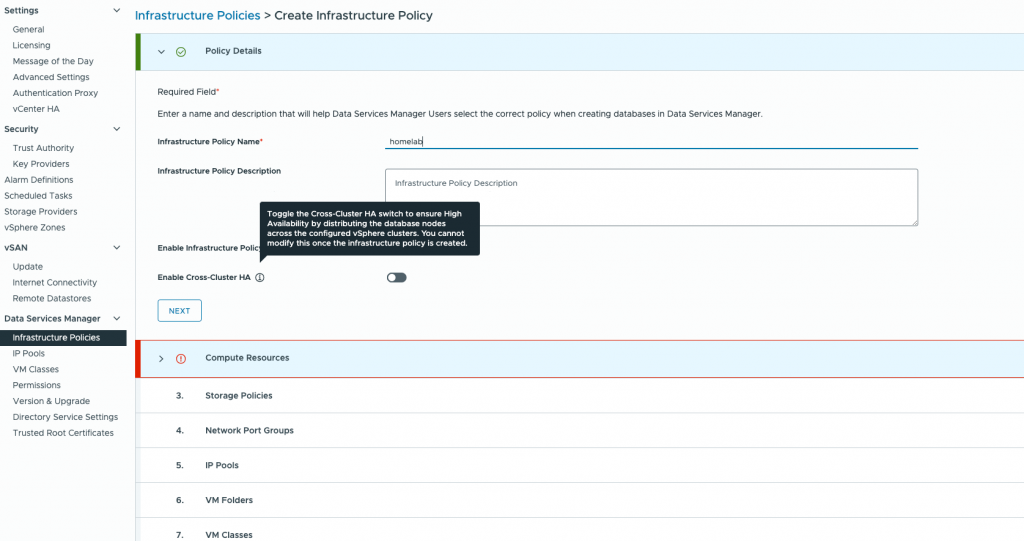This screenshot has width=1024, height=541.
Task: Click the info icon beside Enable Cross-Cluster HA
Action: tap(260, 278)
